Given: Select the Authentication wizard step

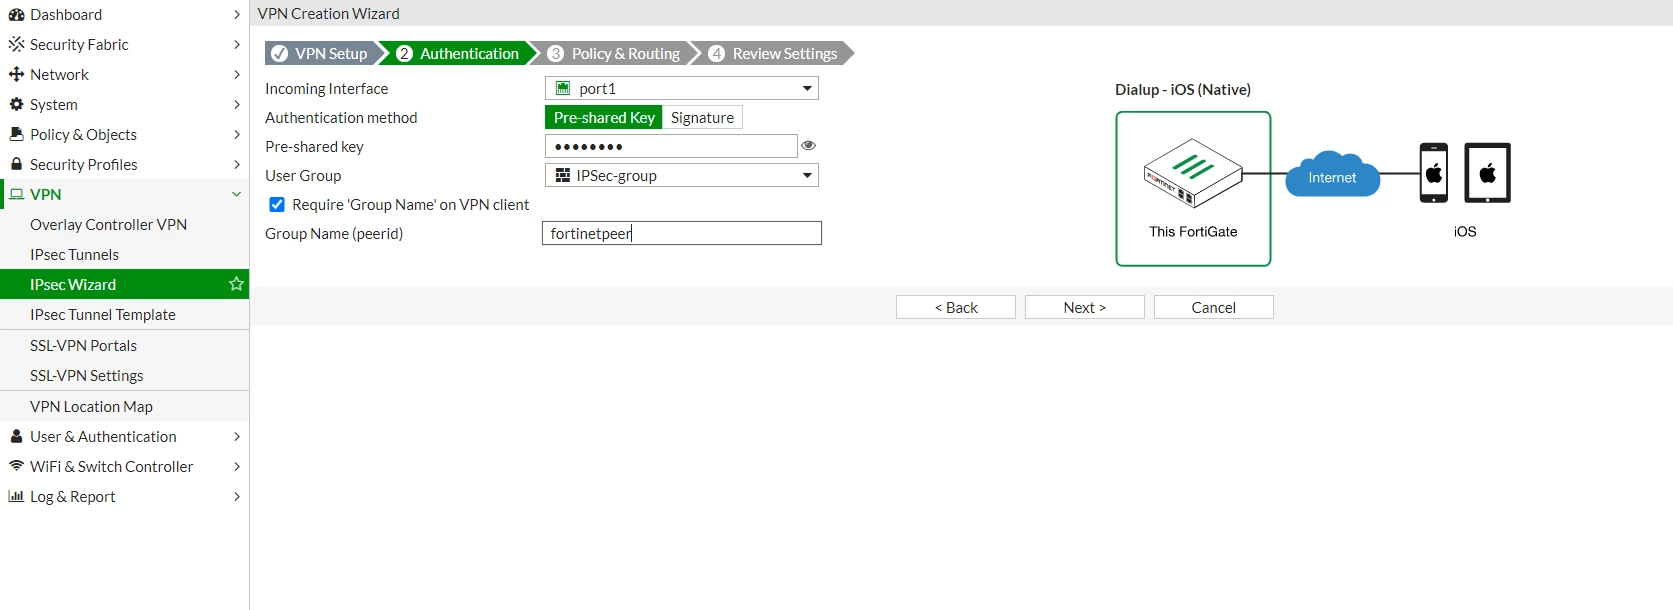Looking at the screenshot, I should click(x=459, y=53).
